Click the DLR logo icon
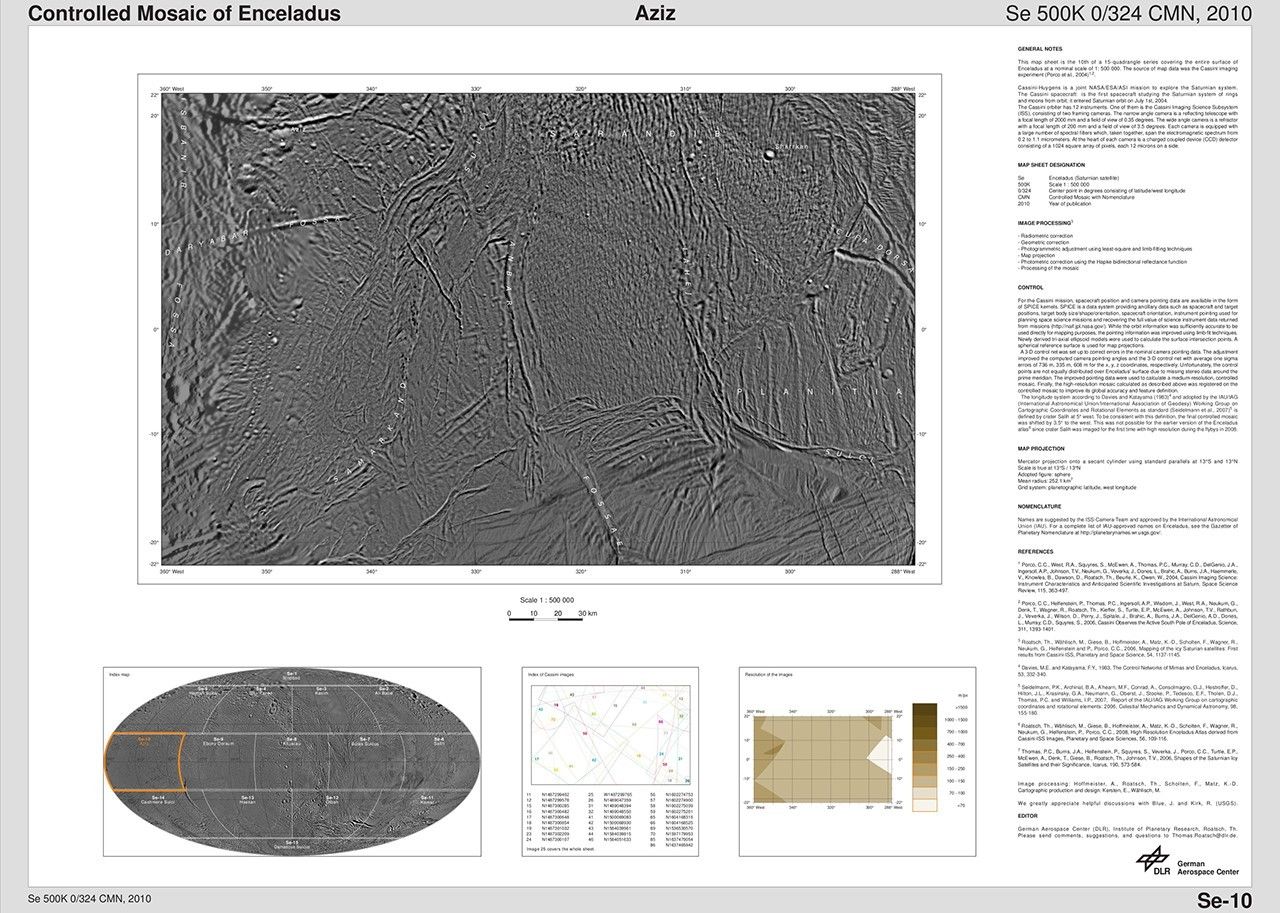 1154,861
